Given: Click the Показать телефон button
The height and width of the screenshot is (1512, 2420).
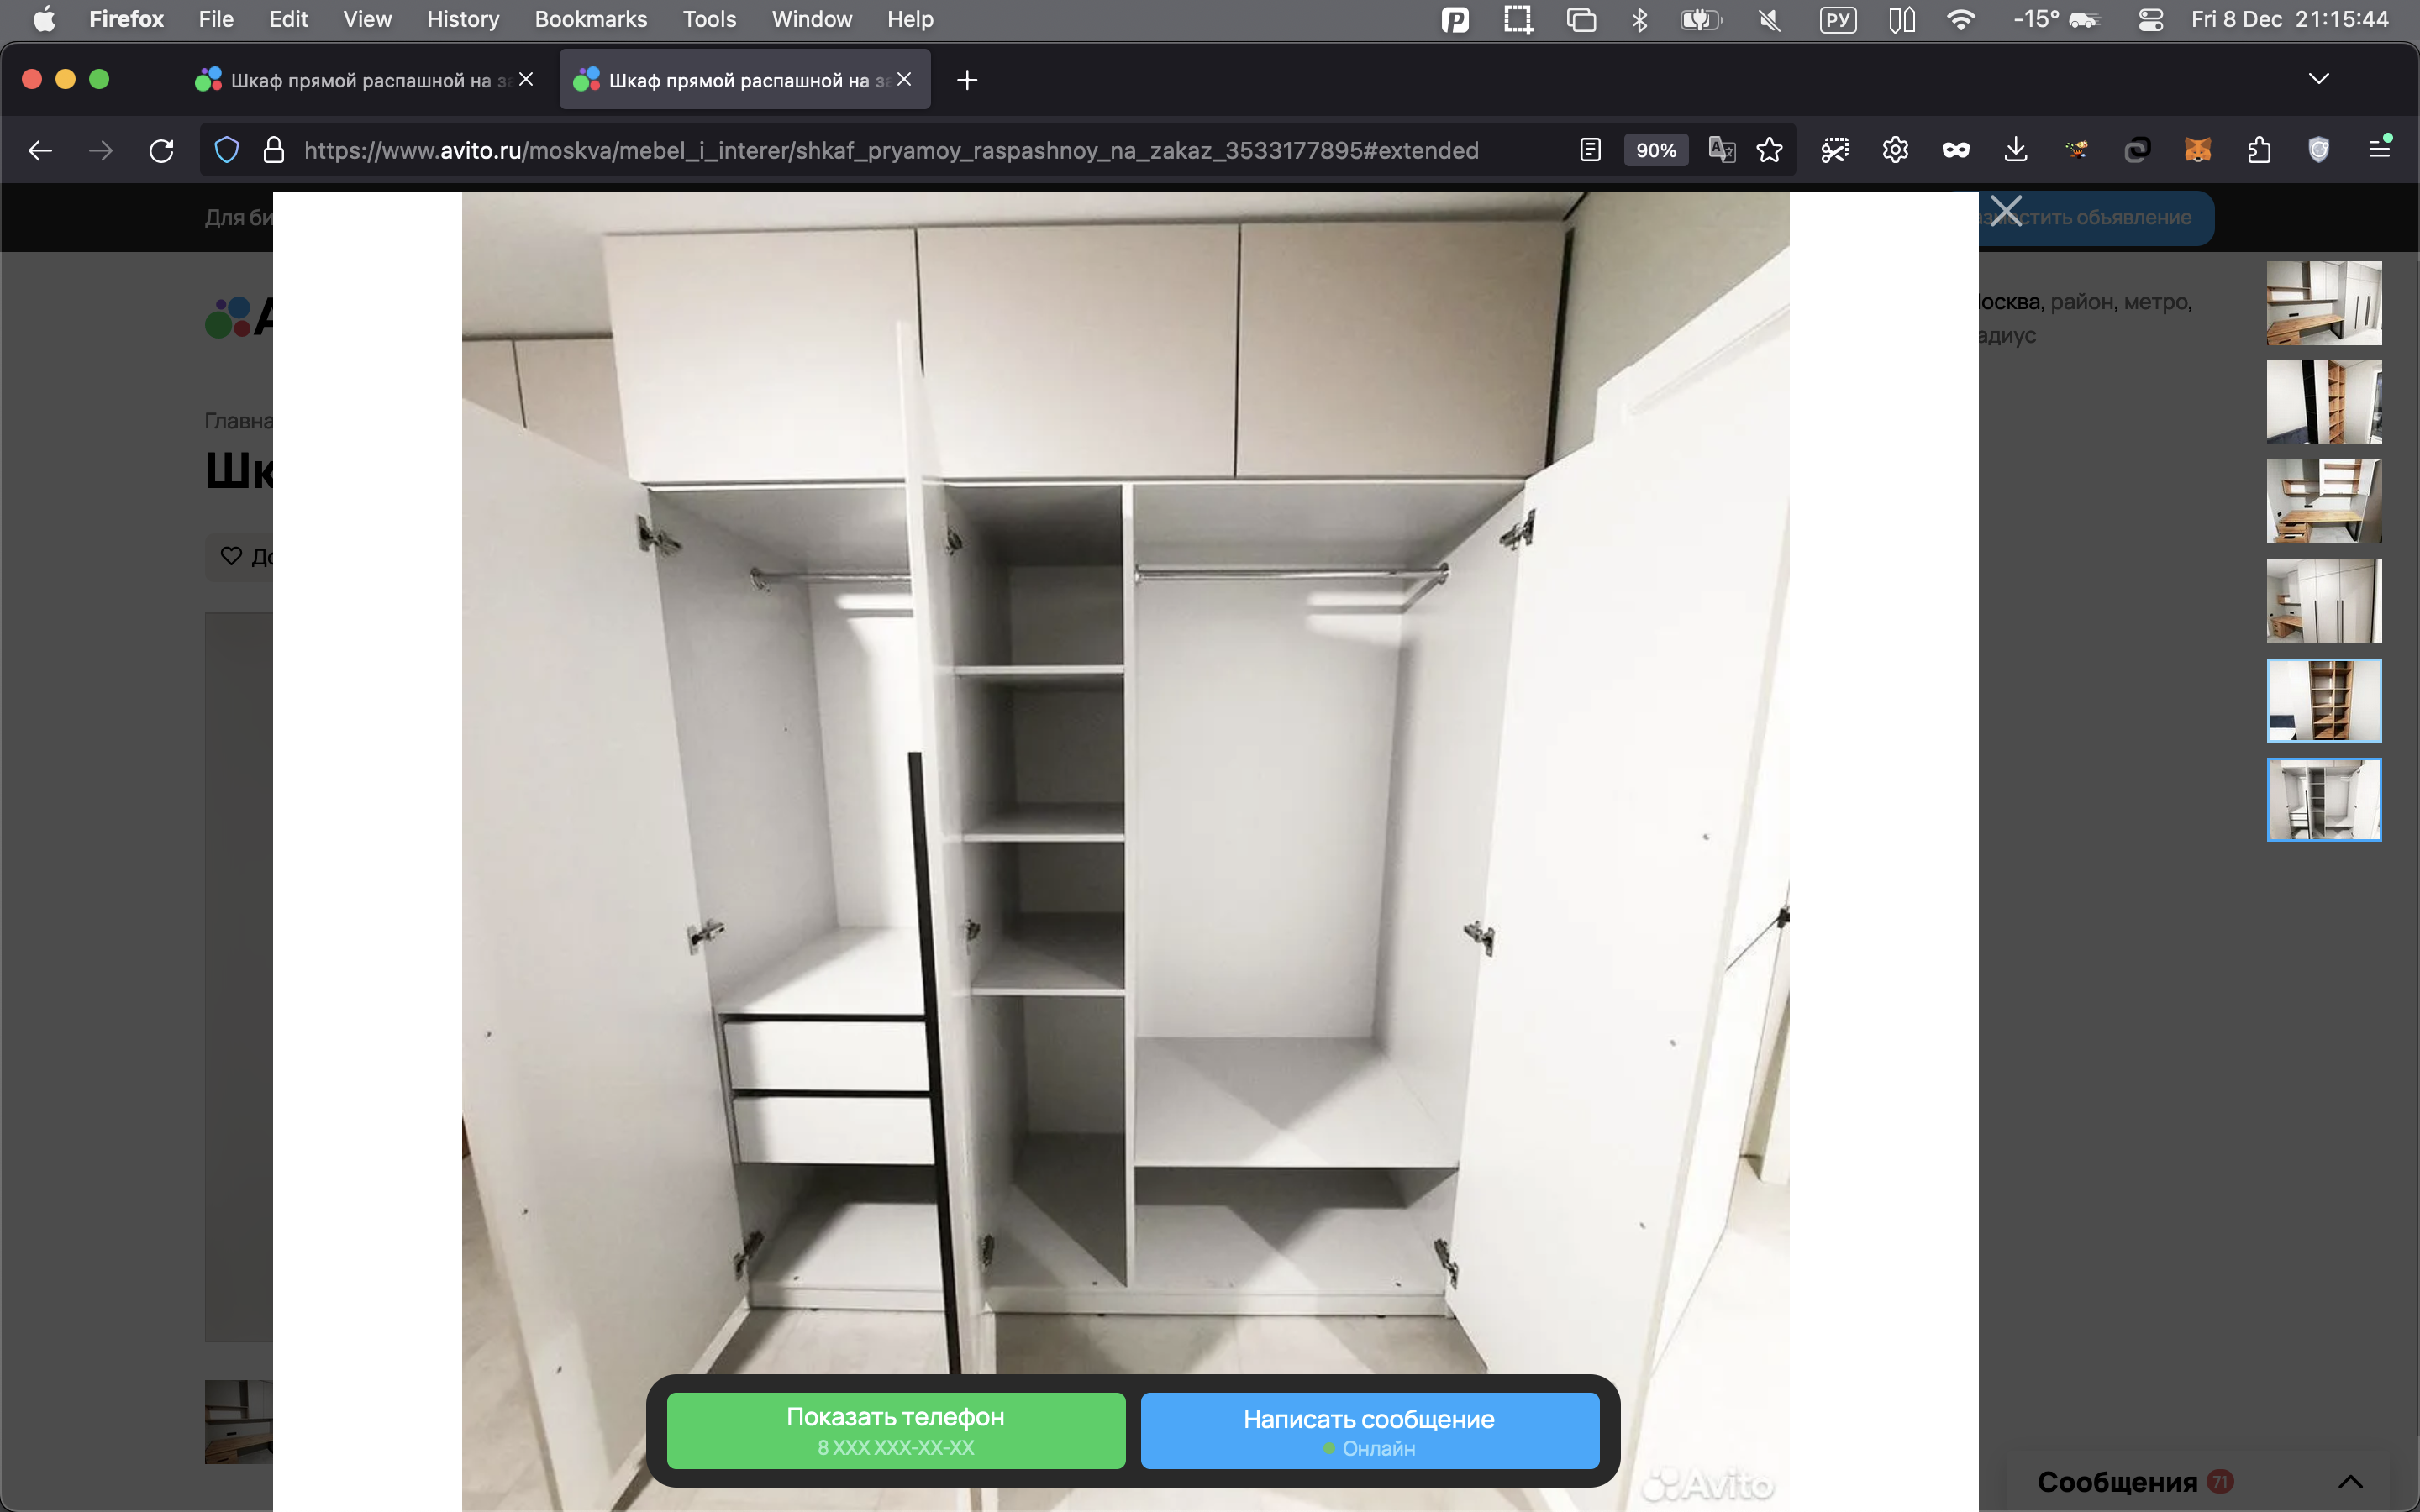Looking at the screenshot, I should (895, 1430).
